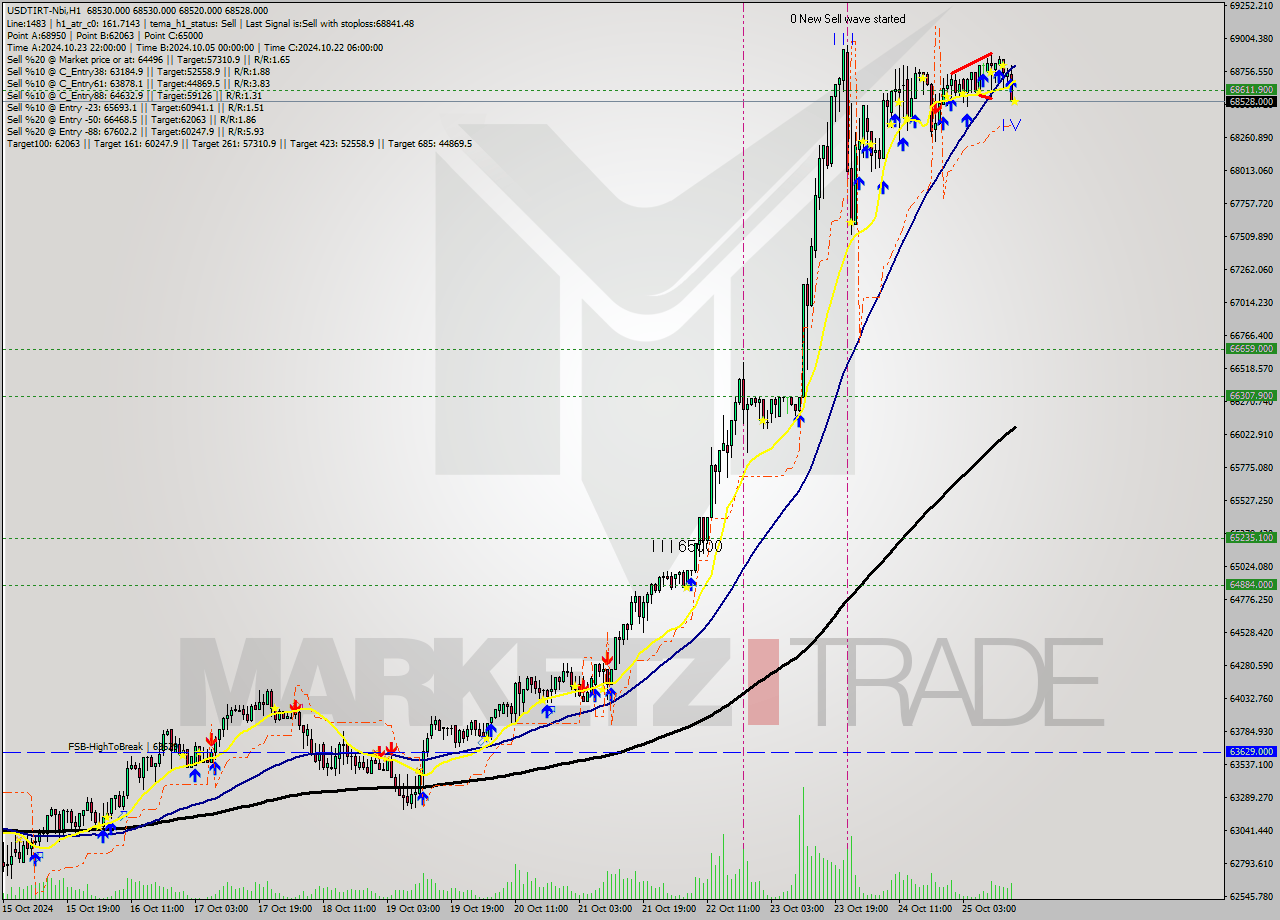Screen dimensions: 1280x920
Task: Click the blue dashed FSB-HighToBreak horizontal line
Action: tap(612, 752)
